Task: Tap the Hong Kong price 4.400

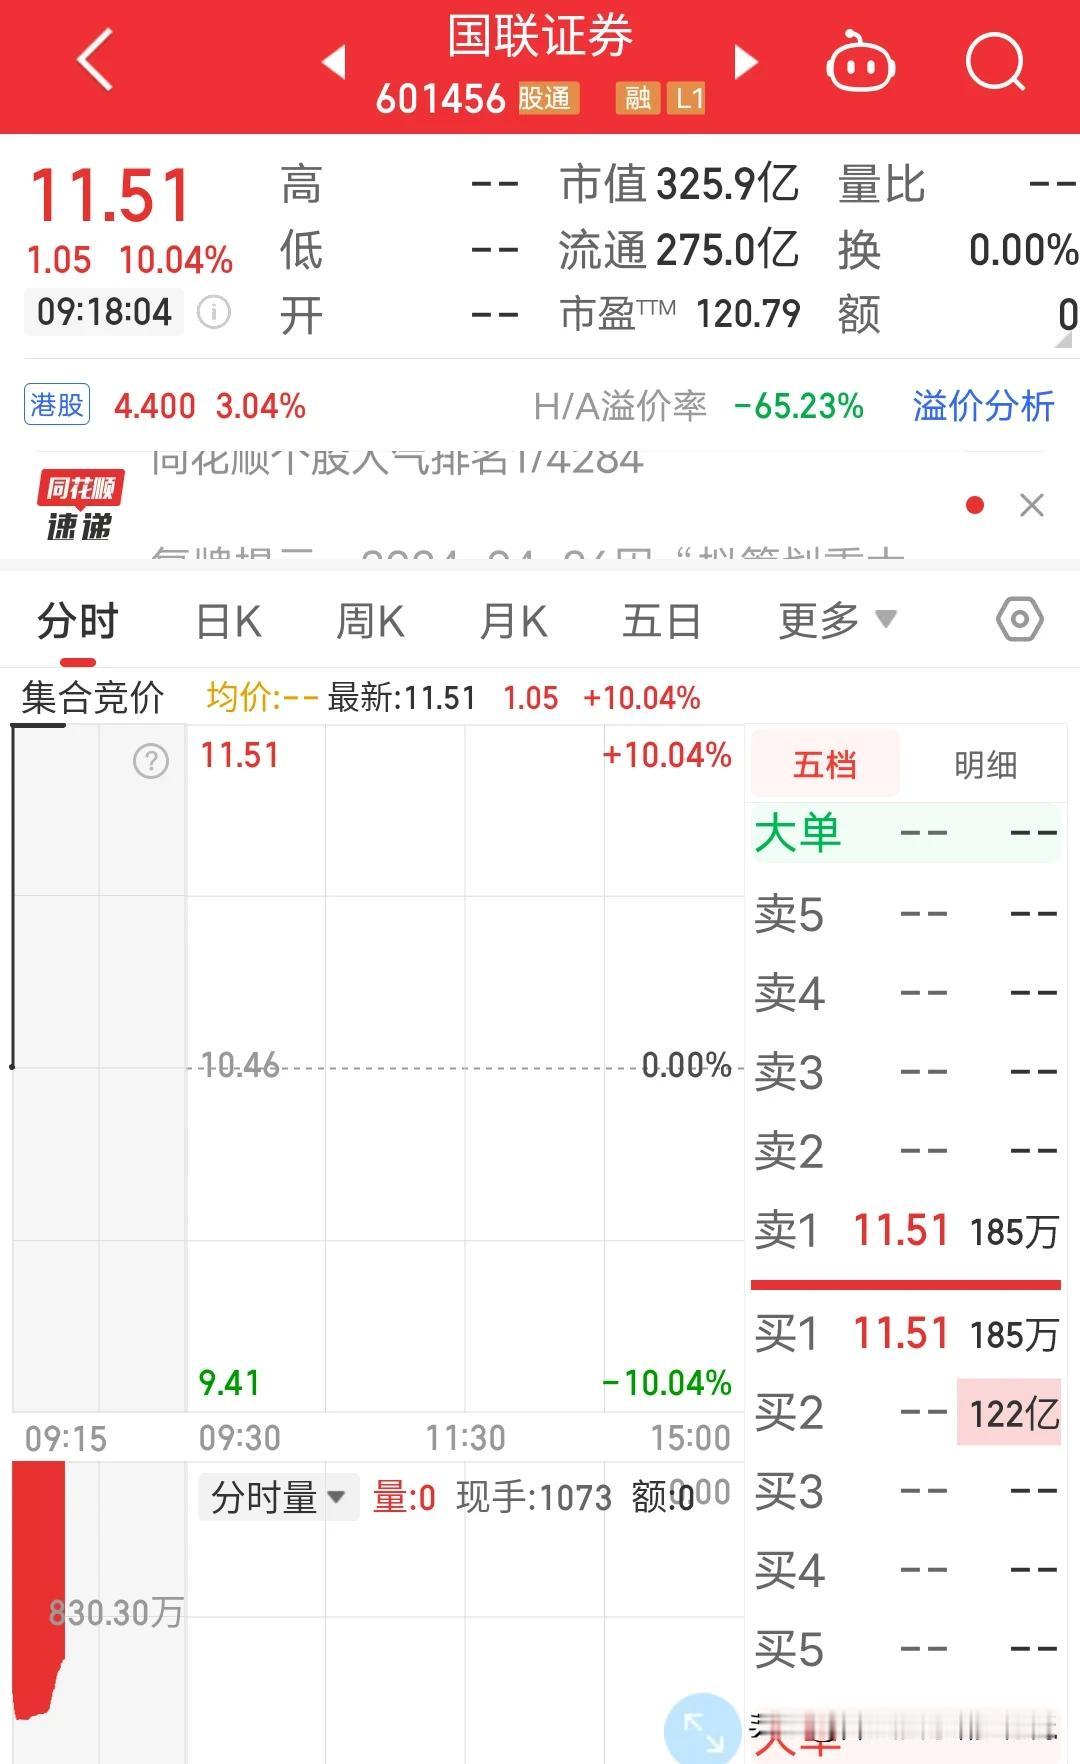Action: click(x=155, y=406)
